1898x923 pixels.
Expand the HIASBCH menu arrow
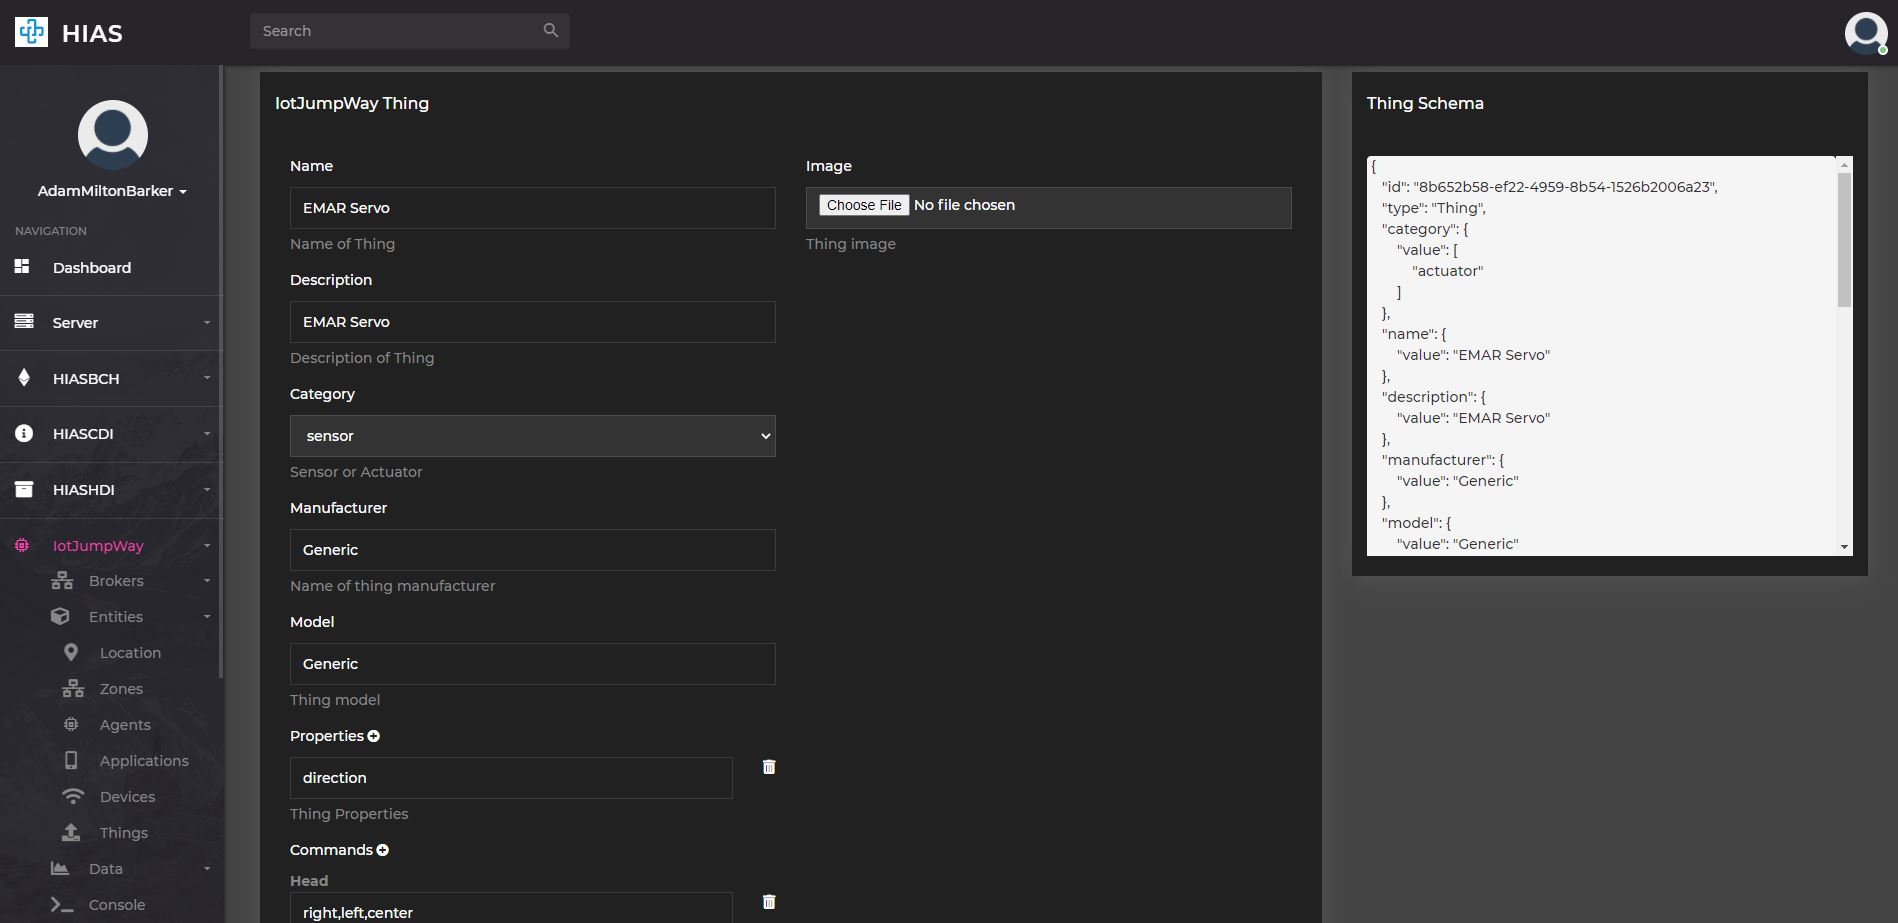[207, 378]
